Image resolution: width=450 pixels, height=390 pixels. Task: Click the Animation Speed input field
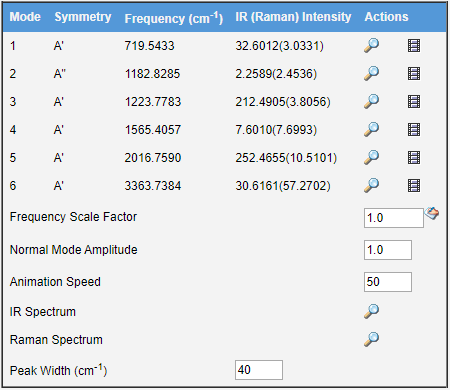click(388, 282)
